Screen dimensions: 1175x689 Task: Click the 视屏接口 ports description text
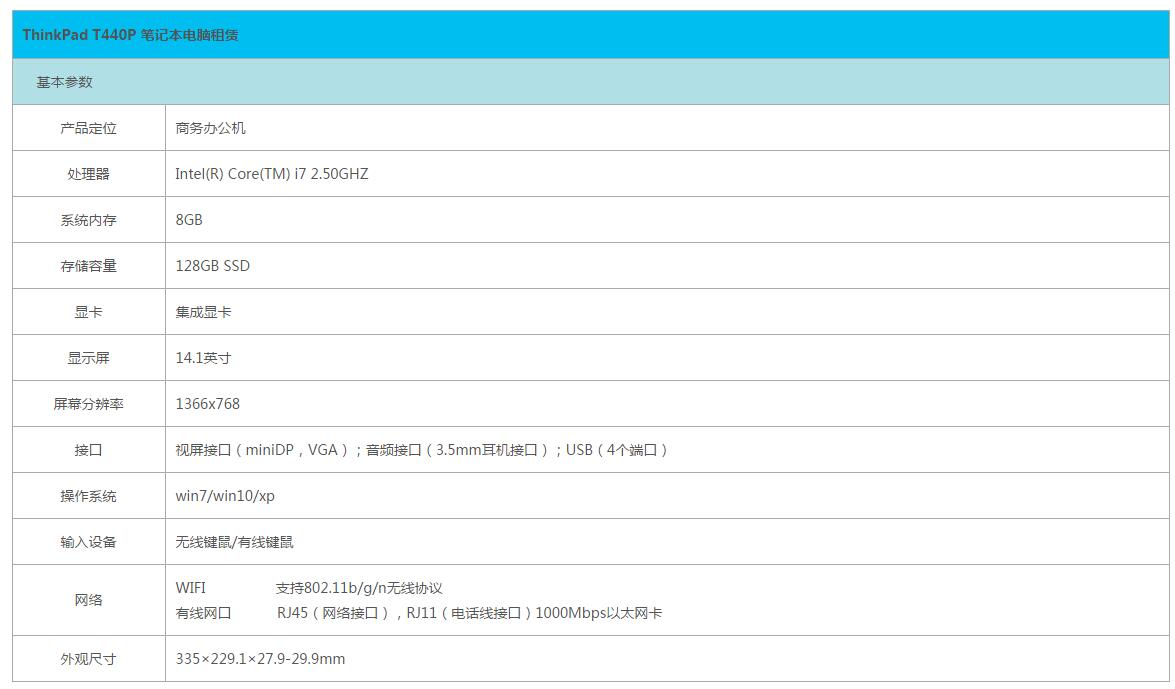click(x=420, y=450)
